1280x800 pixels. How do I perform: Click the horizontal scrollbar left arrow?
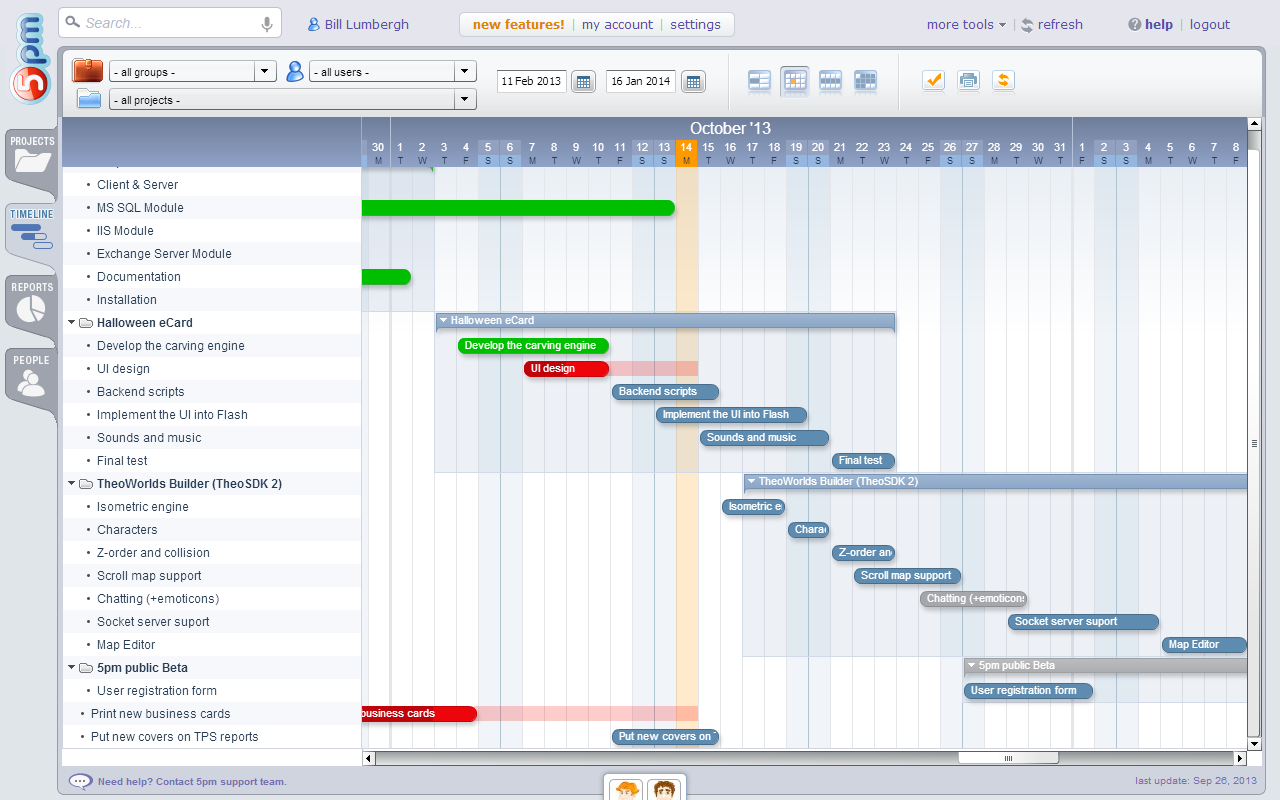click(x=368, y=758)
